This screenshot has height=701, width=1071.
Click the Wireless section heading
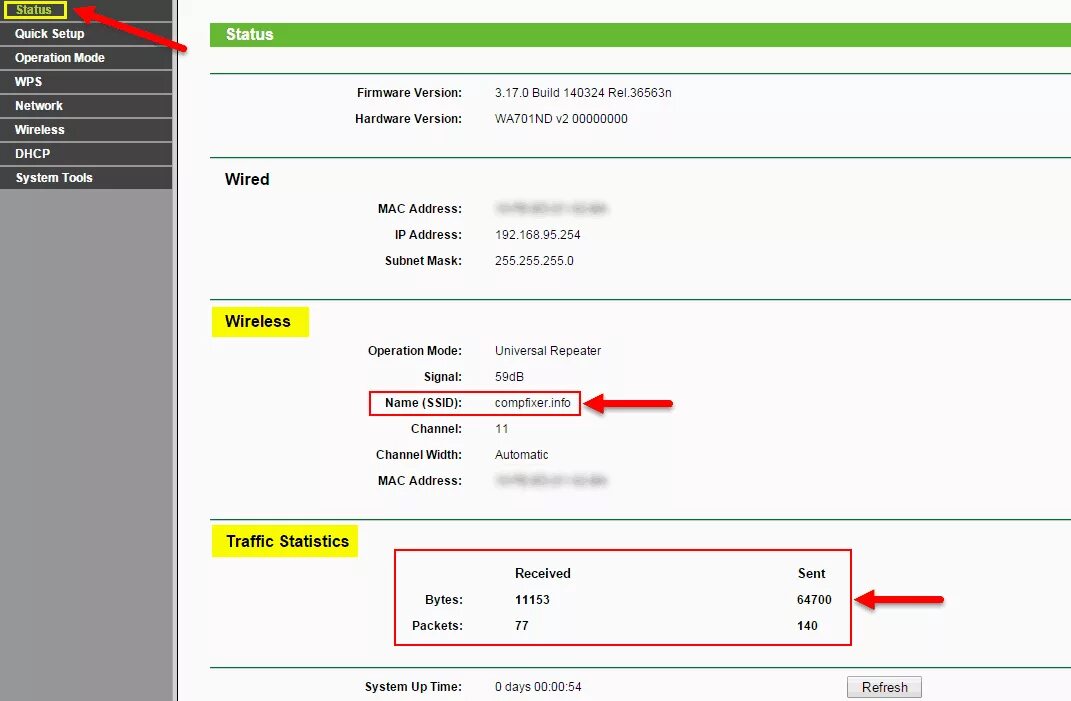[x=258, y=321]
